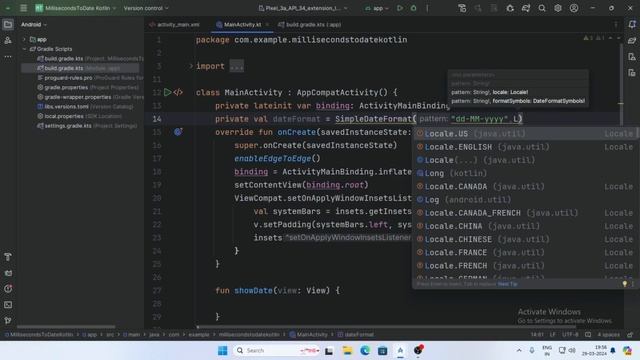Open tab options menu in editor tab bar

[x=616, y=24]
